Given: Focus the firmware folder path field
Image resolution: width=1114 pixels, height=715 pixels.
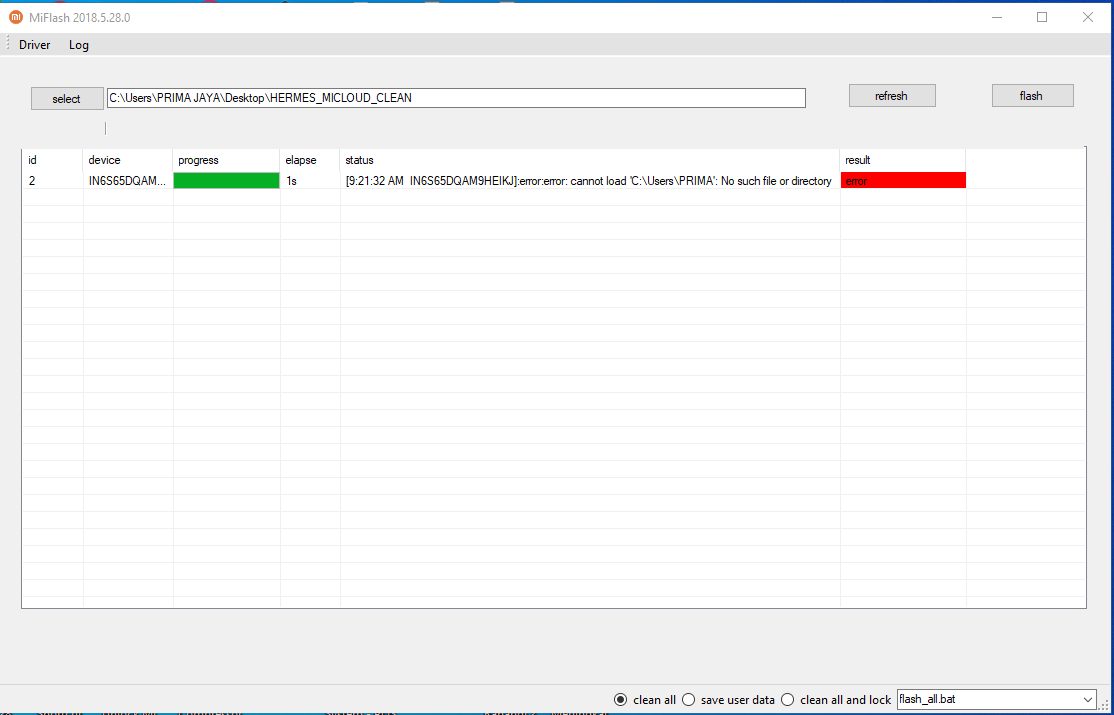Looking at the screenshot, I should (456, 98).
